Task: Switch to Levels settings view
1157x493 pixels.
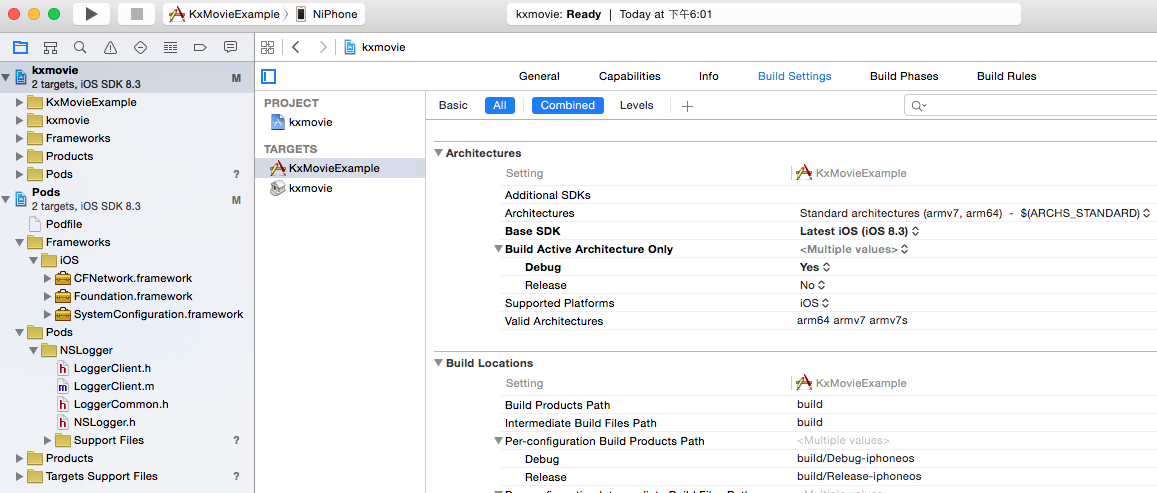Action: pyautogui.click(x=637, y=106)
